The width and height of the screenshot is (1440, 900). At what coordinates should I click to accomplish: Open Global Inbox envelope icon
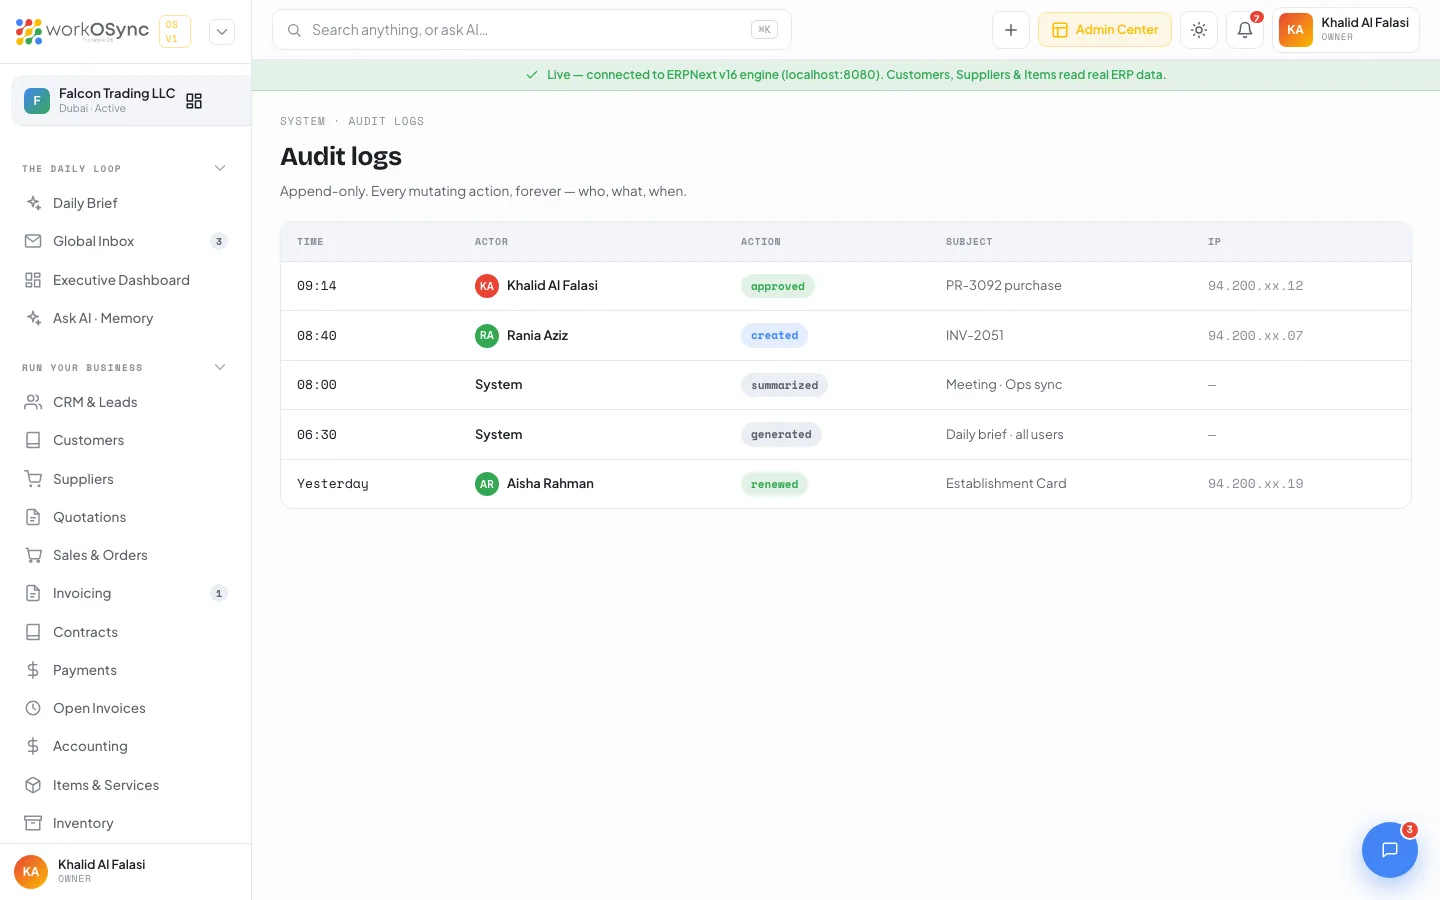click(33, 241)
